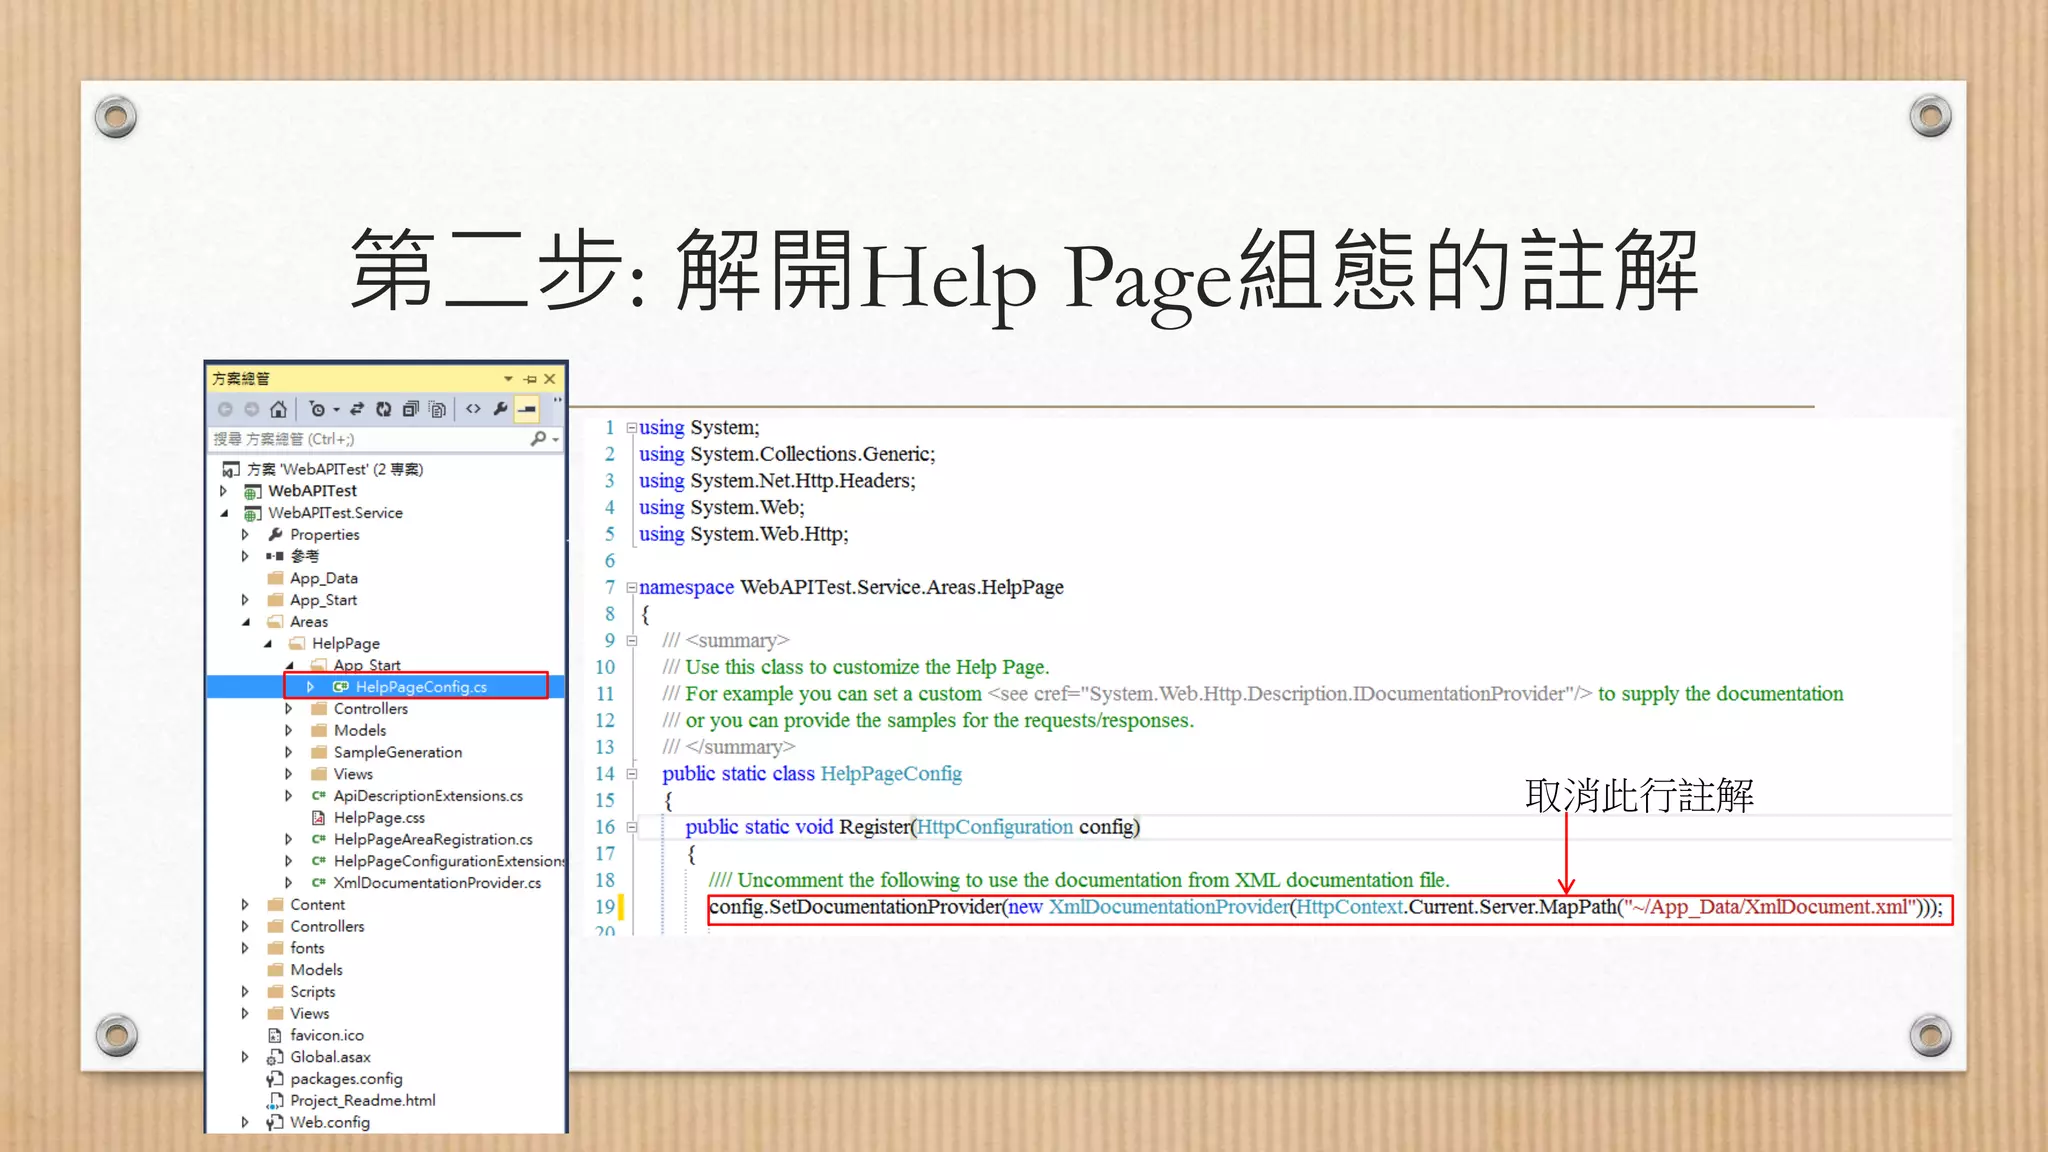Image resolution: width=2048 pixels, height=1152 pixels.
Task: Expand the WebAPITest project node
Action: (224, 491)
